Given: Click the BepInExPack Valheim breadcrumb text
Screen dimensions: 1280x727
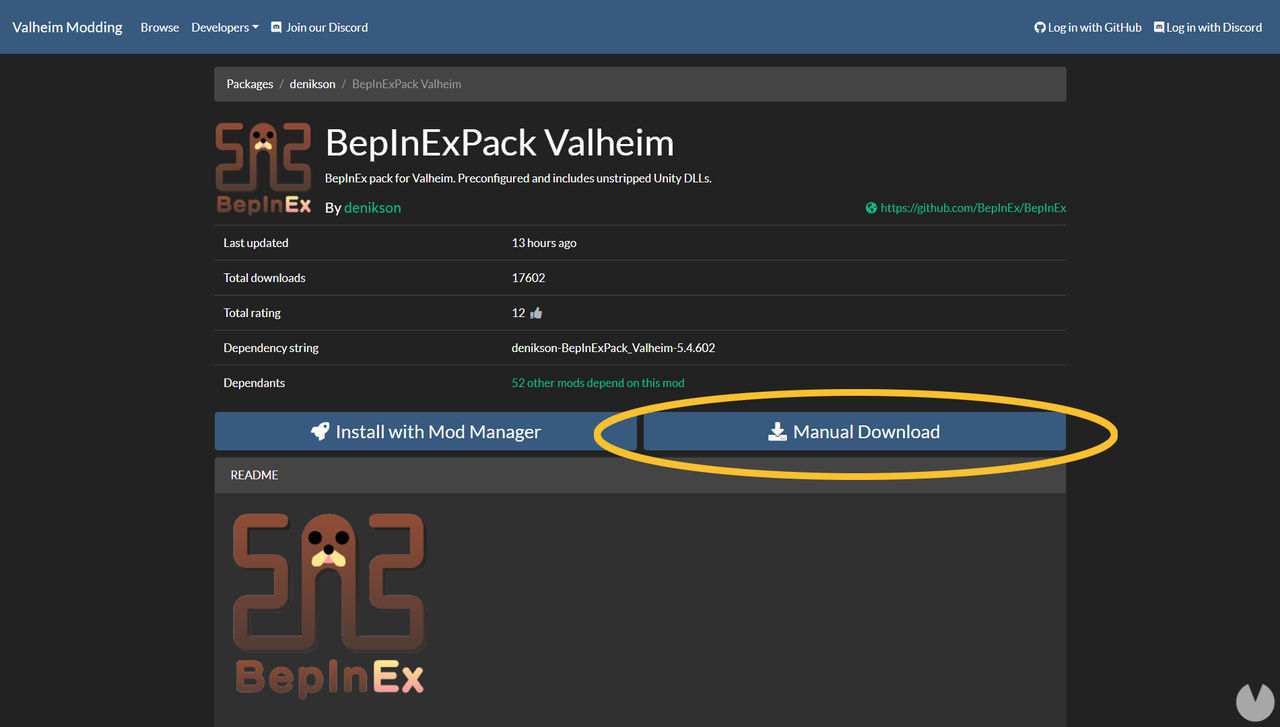Looking at the screenshot, I should click(407, 84).
